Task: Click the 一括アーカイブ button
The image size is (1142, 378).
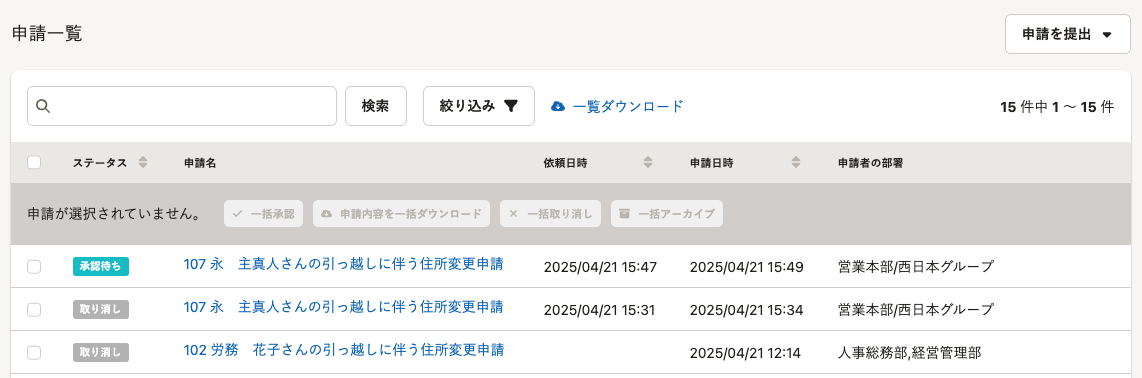Action: pyautogui.click(x=667, y=214)
